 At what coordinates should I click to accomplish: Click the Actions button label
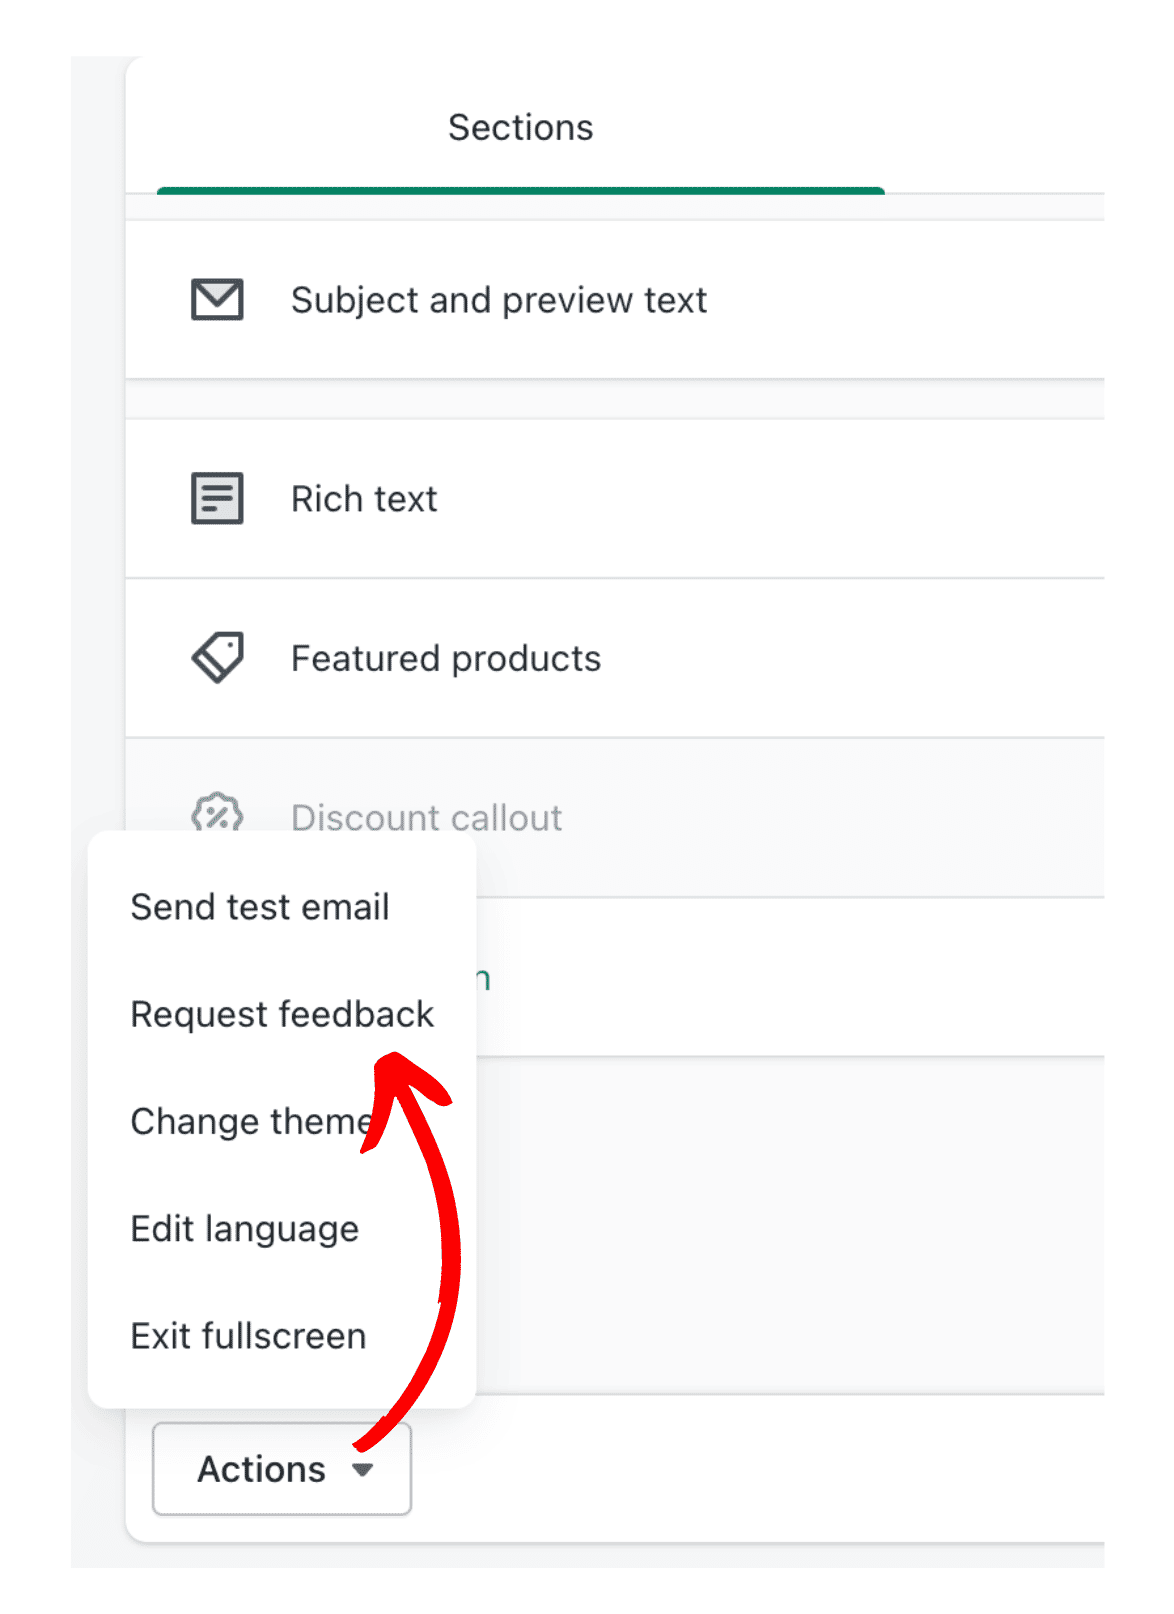(x=261, y=1469)
